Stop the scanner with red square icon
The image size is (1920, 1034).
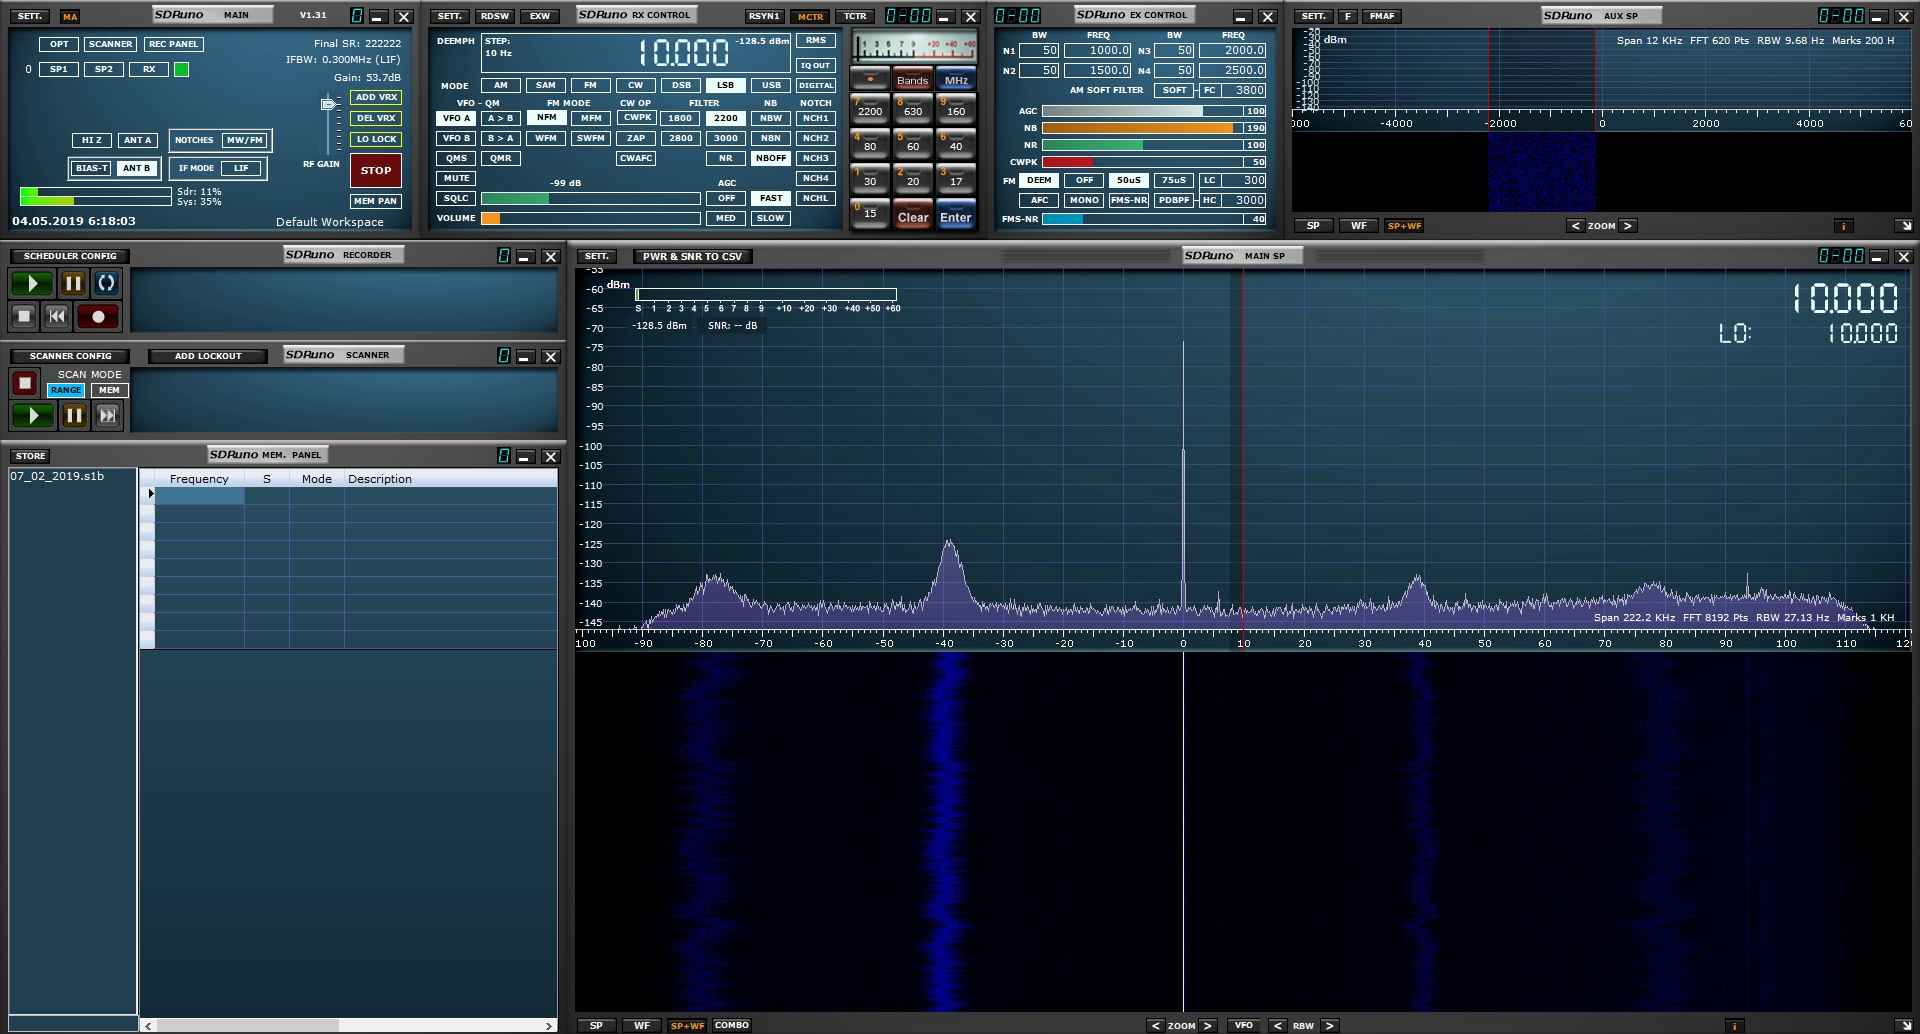[25, 382]
